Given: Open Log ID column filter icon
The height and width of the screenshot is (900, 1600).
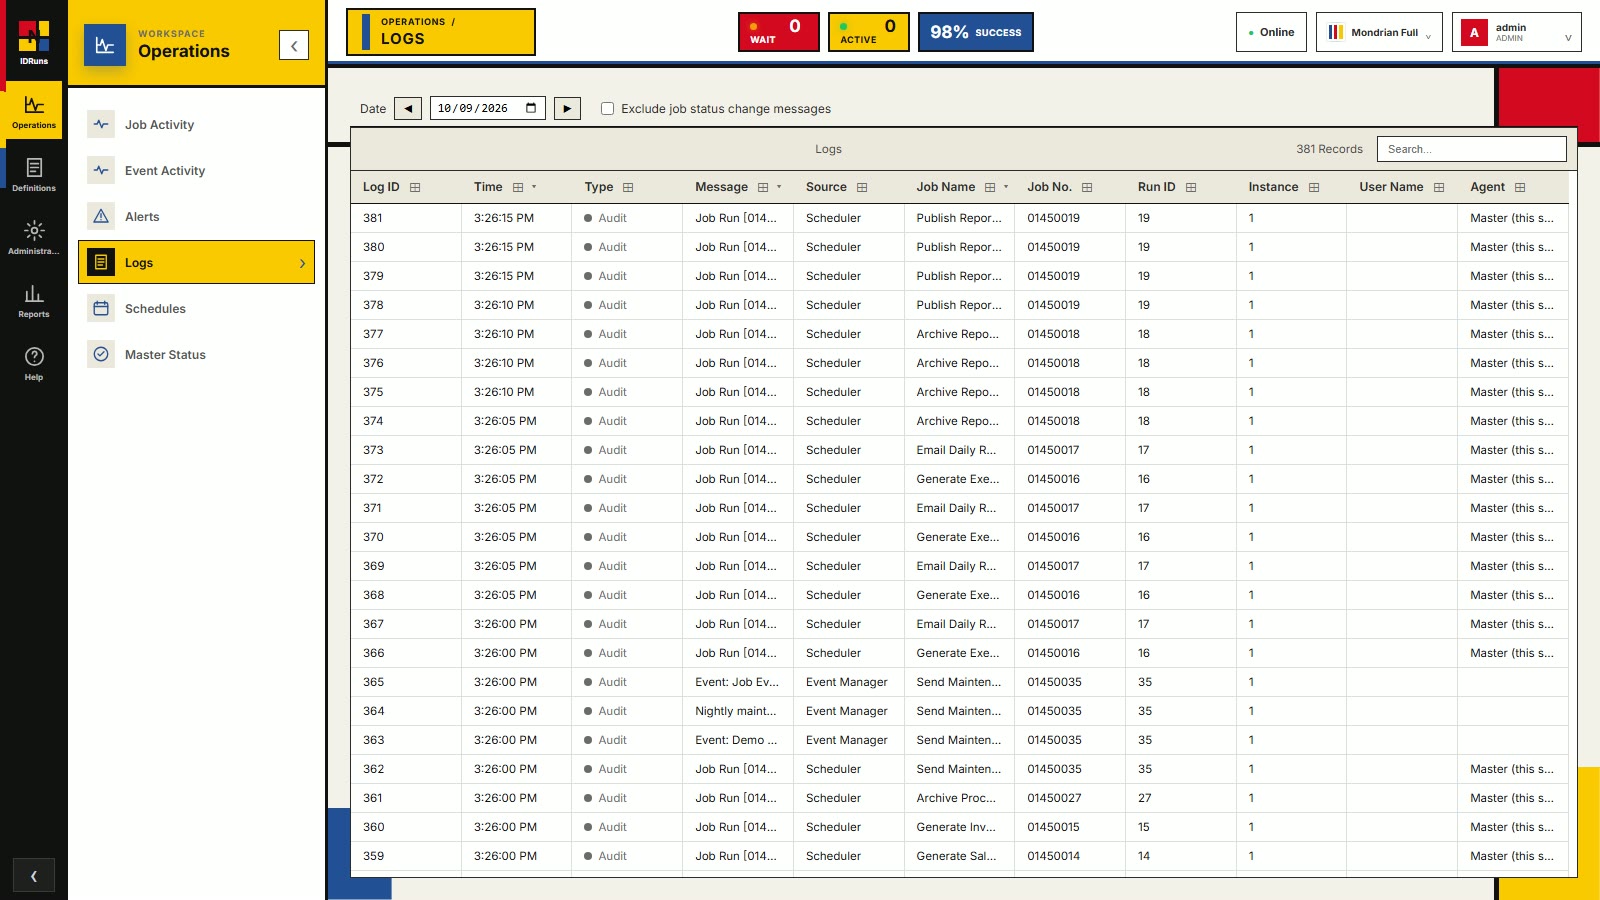Looking at the screenshot, I should pyautogui.click(x=415, y=187).
